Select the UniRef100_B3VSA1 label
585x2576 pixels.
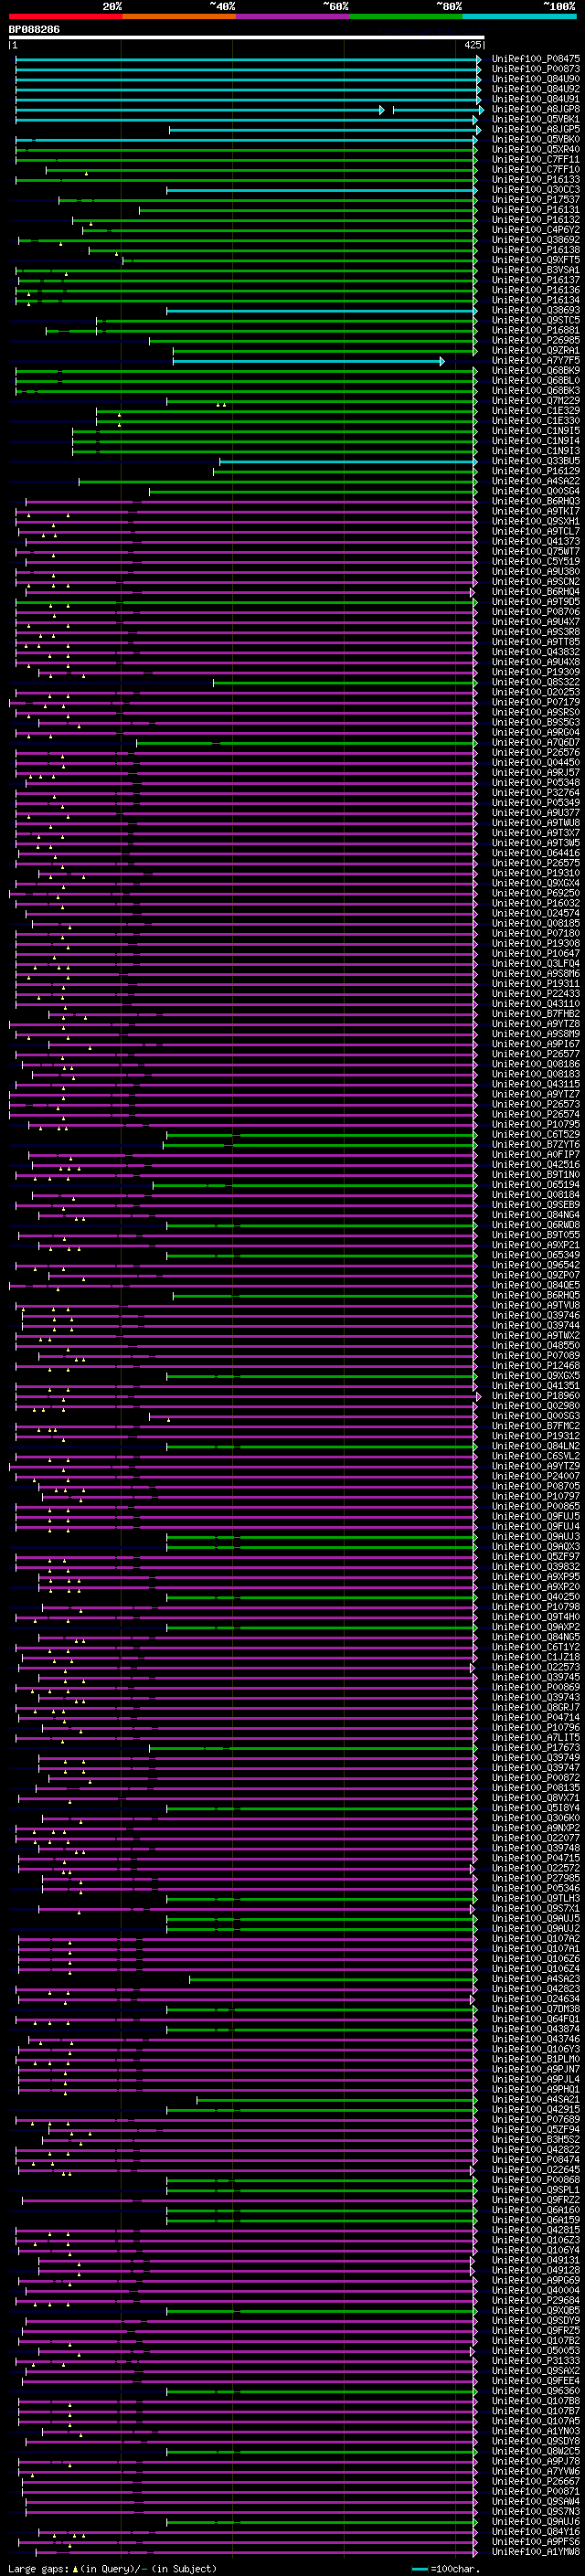536,270
